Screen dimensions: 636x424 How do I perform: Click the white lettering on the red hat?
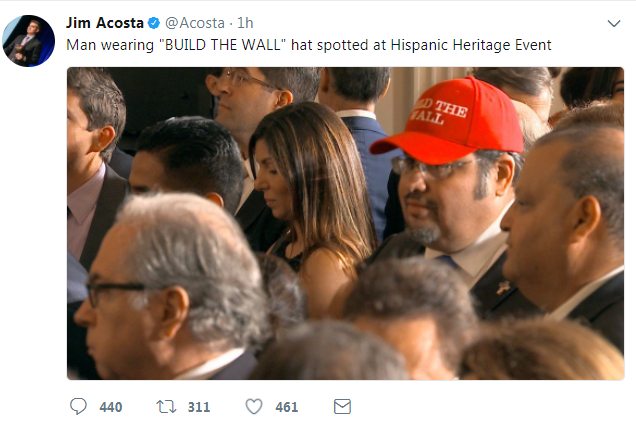click(438, 112)
